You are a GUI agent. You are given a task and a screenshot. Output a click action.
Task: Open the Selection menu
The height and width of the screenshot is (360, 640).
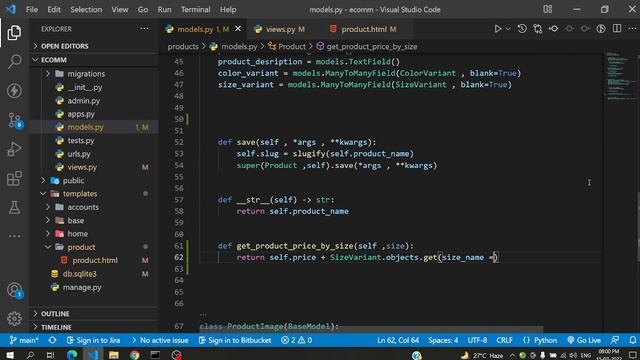click(x=86, y=9)
